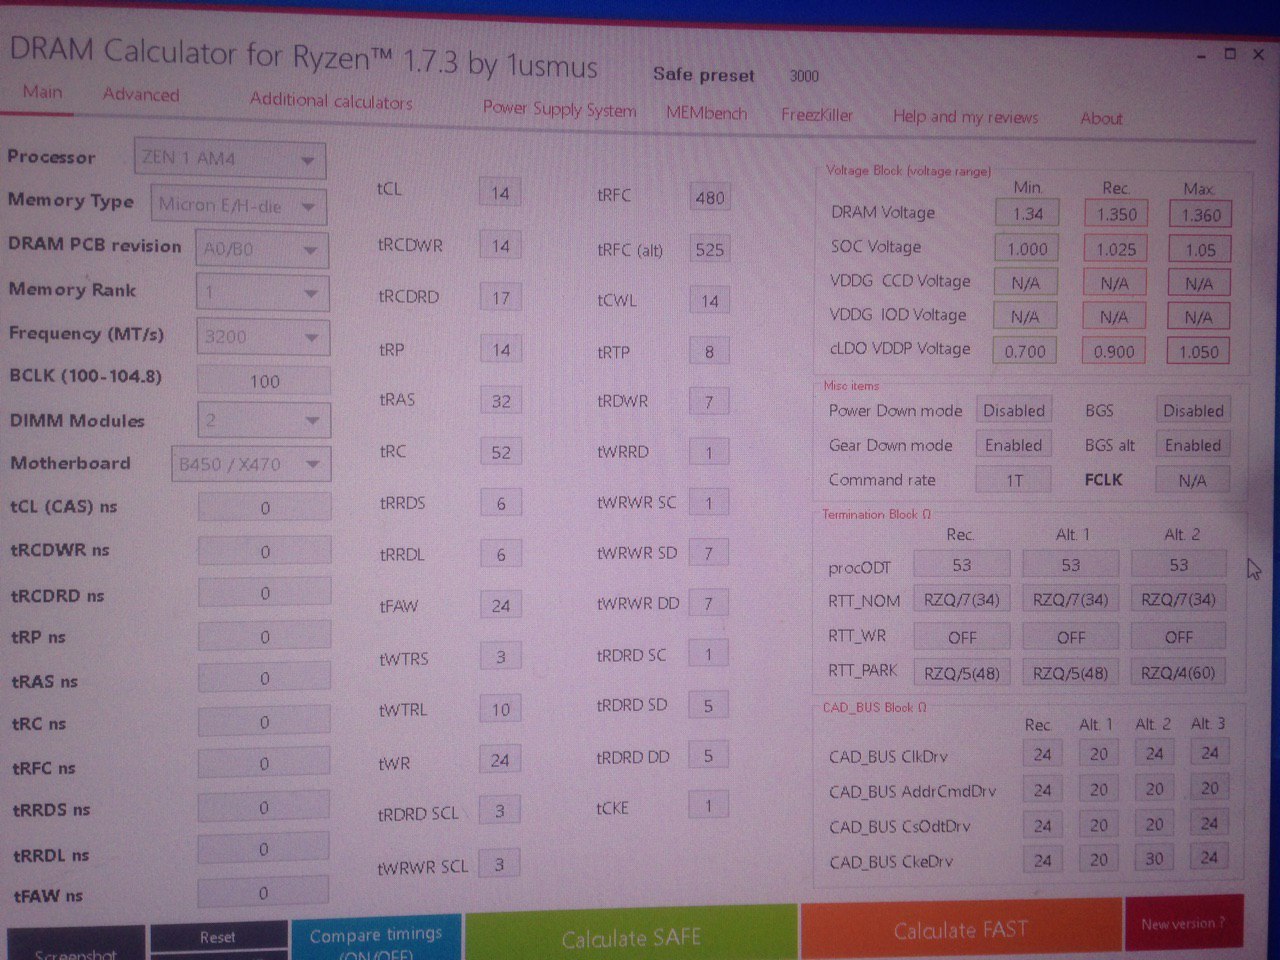Click the tCKE value 1
The image size is (1280, 960).
[x=709, y=805]
